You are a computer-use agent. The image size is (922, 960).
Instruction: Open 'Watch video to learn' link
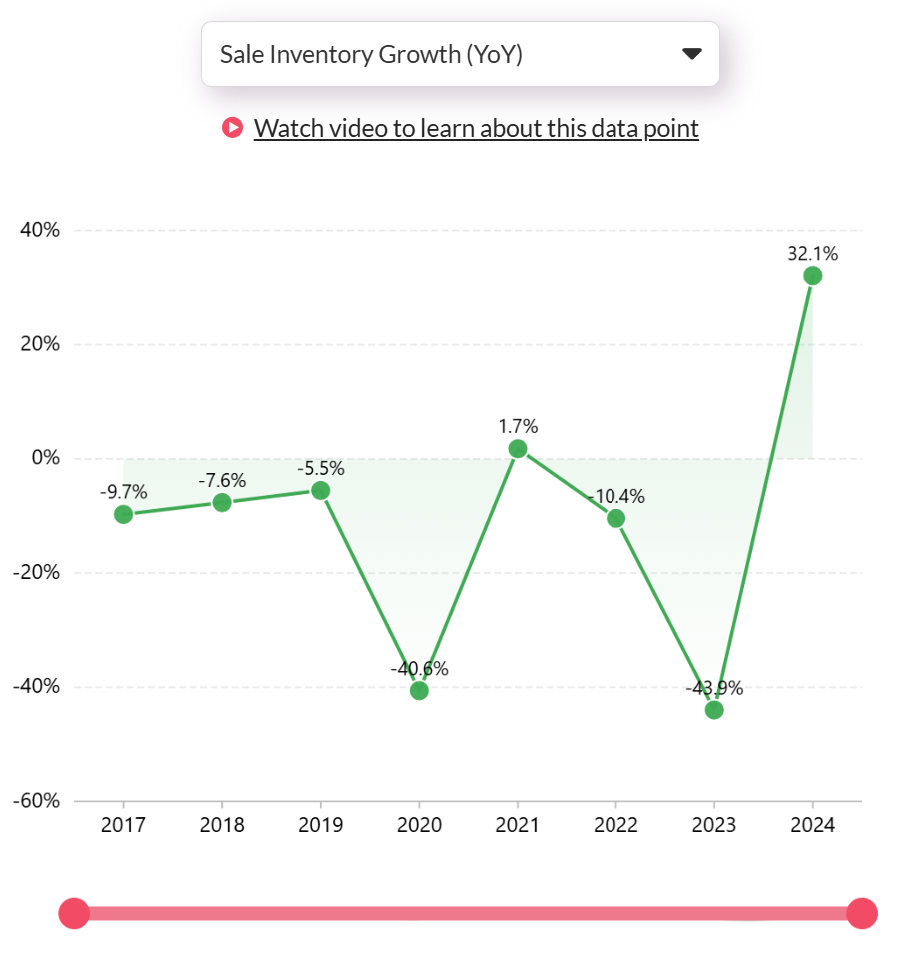pos(476,128)
